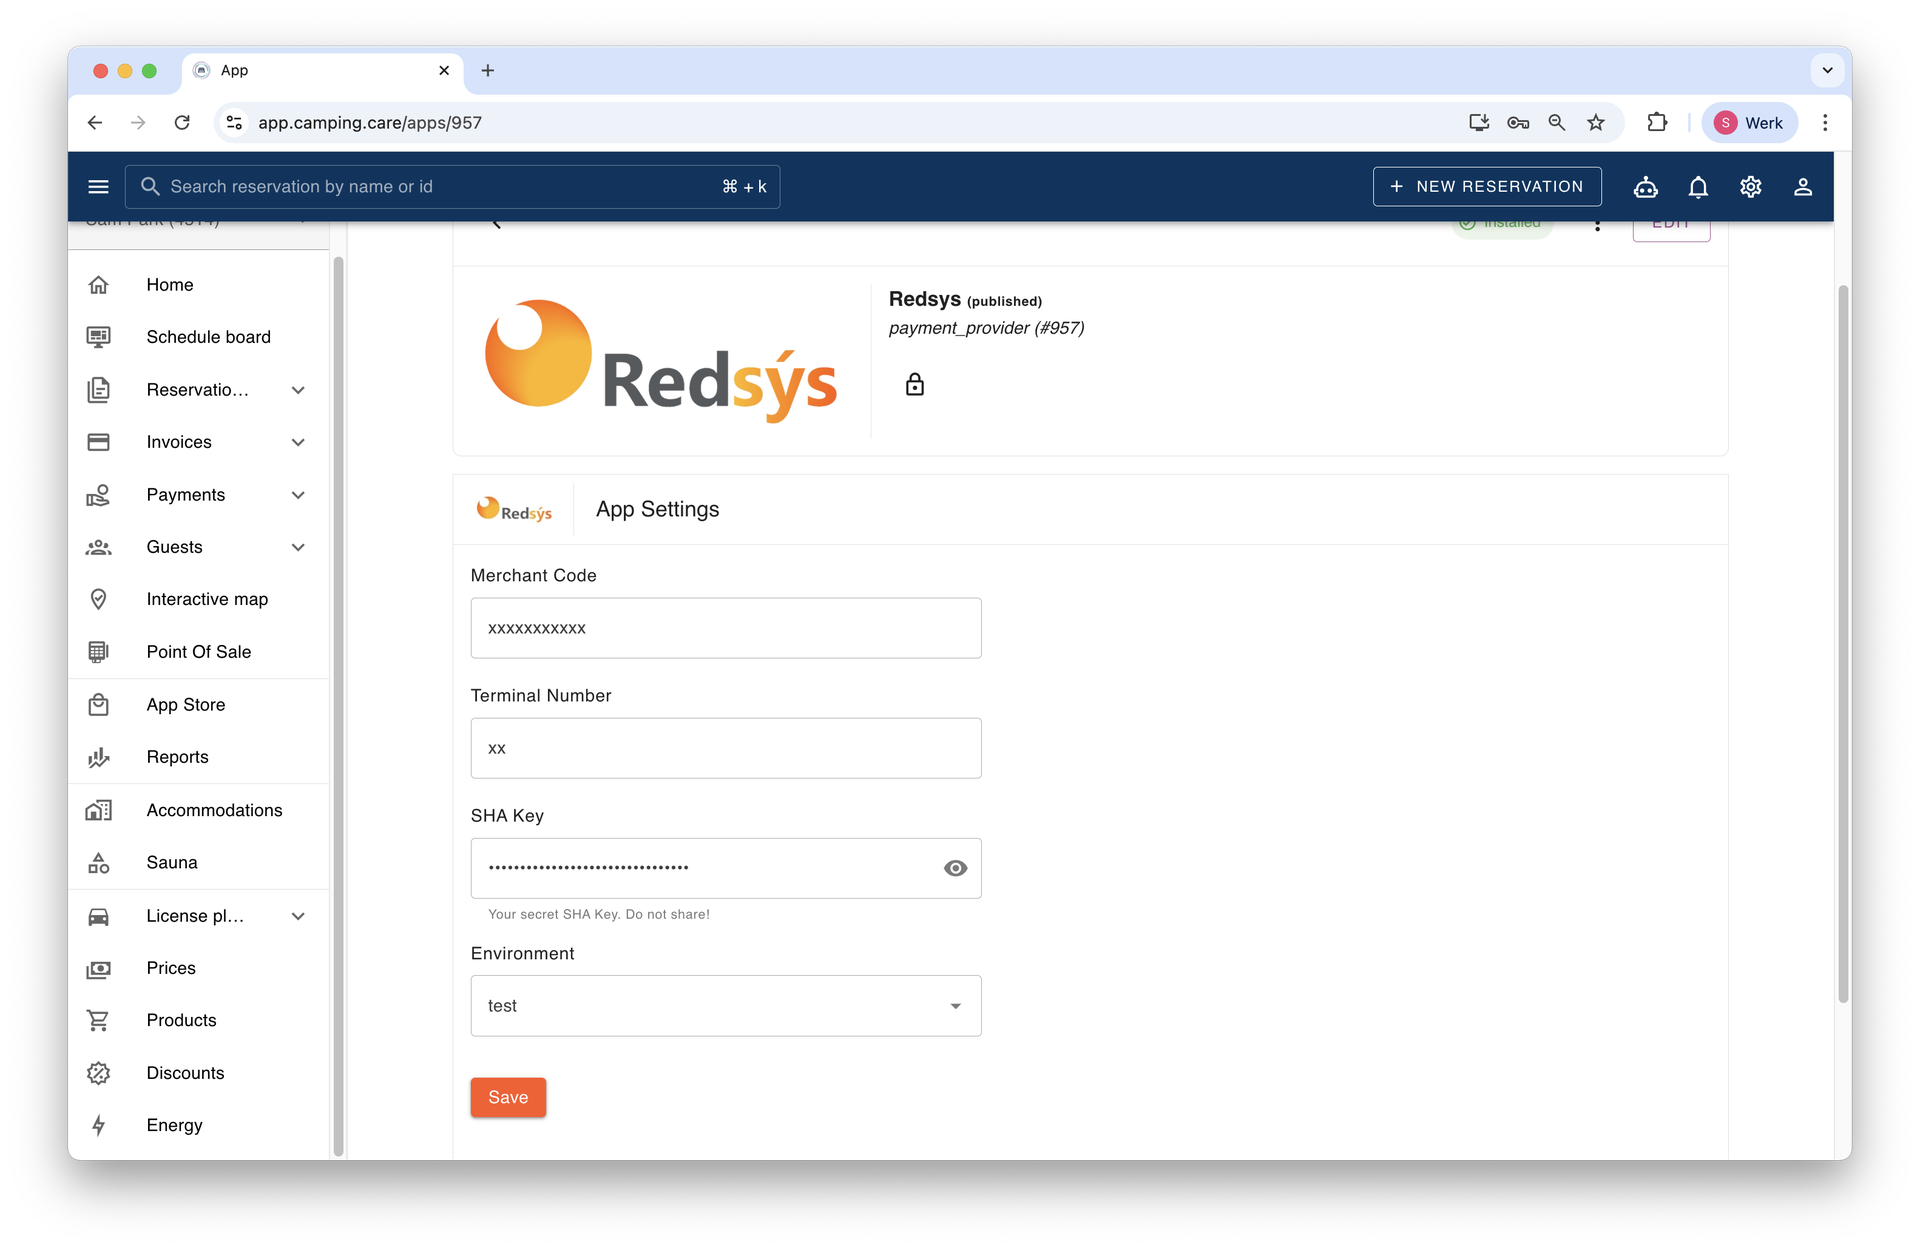1920x1250 pixels.
Task: Click the Merchant Code input field
Action: 725,628
